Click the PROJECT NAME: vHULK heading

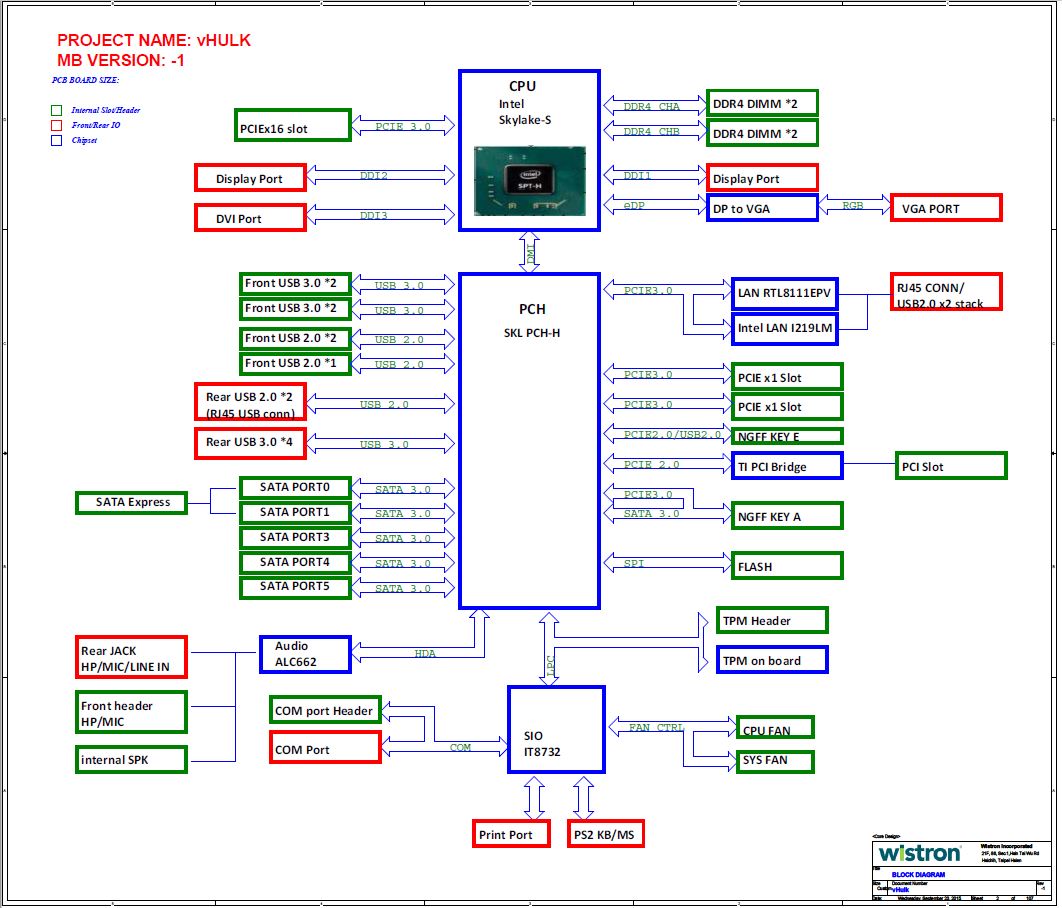tap(154, 40)
